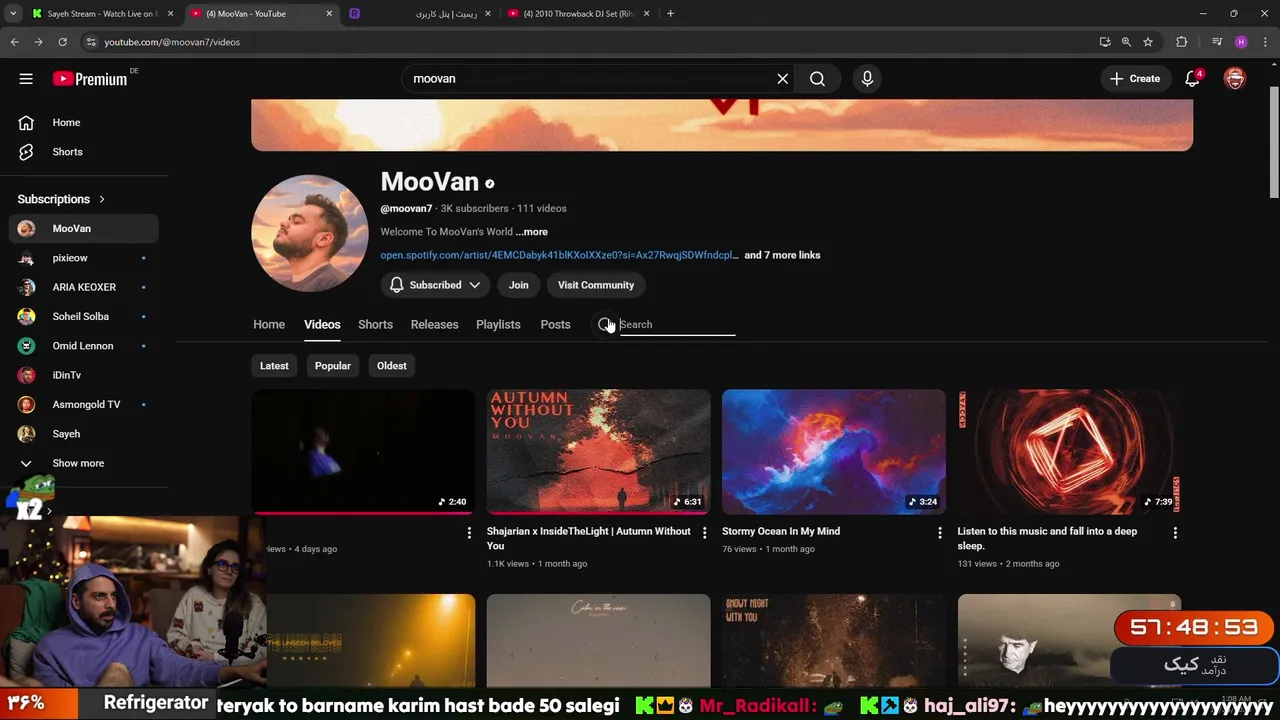This screenshot has height=720, width=1280.
Task: Click the magnifier search button beside the search box
Action: tap(818, 79)
